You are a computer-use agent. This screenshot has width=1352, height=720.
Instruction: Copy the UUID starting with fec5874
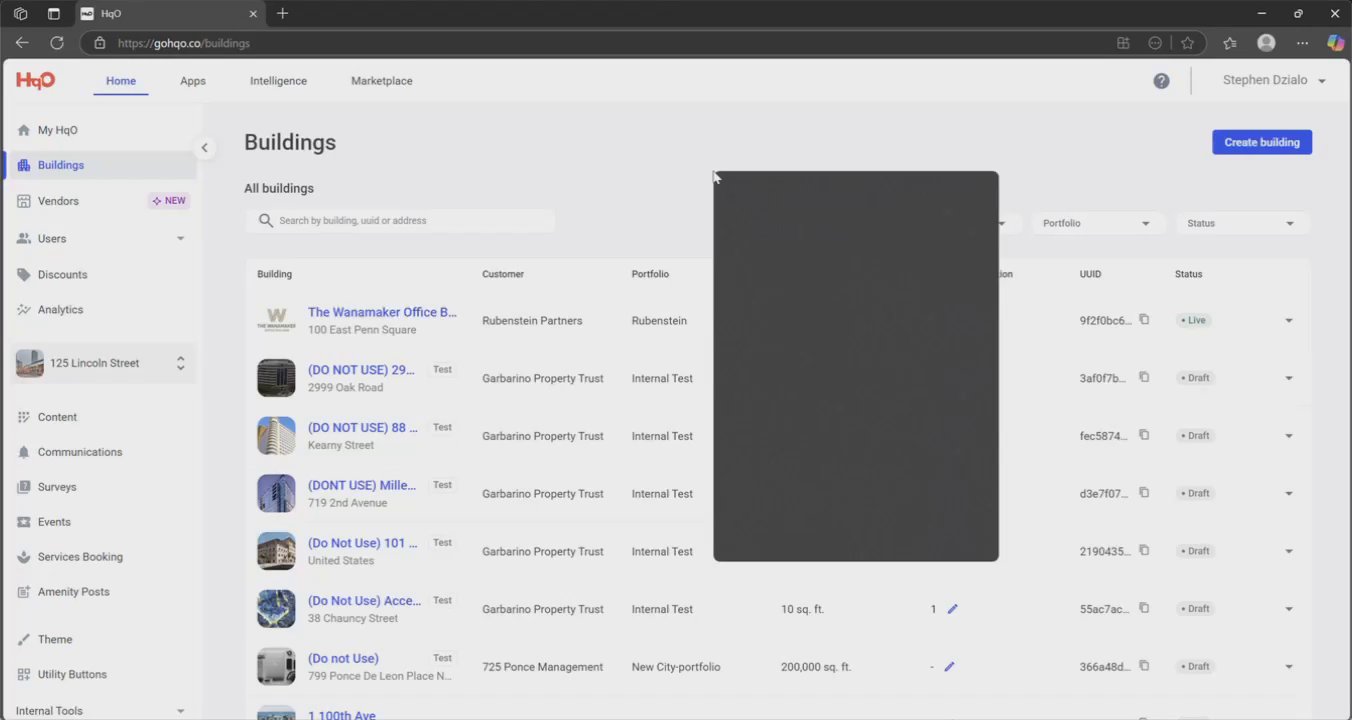(x=1144, y=436)
